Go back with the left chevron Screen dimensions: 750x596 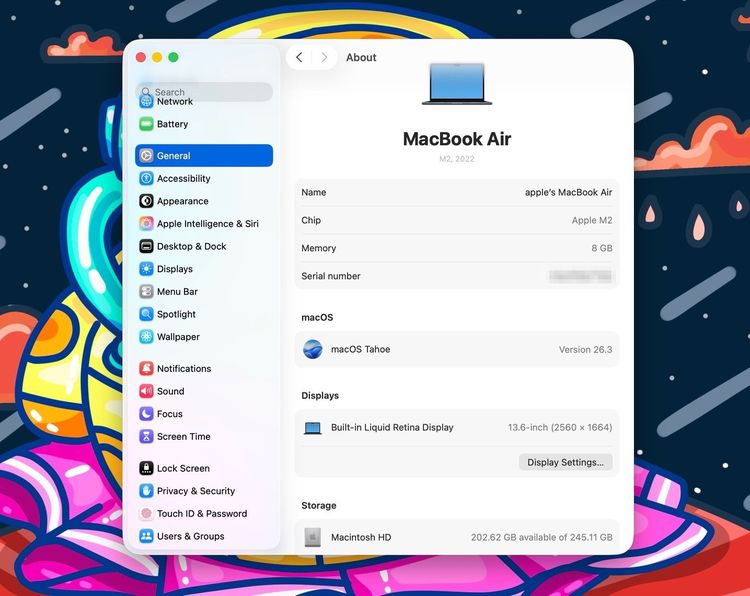[x=299, y=57]
